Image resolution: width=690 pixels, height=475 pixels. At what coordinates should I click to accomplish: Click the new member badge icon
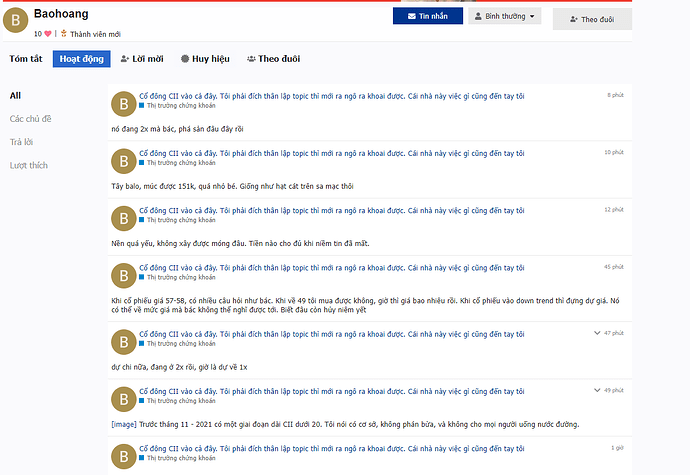click(x=64, y=33)
